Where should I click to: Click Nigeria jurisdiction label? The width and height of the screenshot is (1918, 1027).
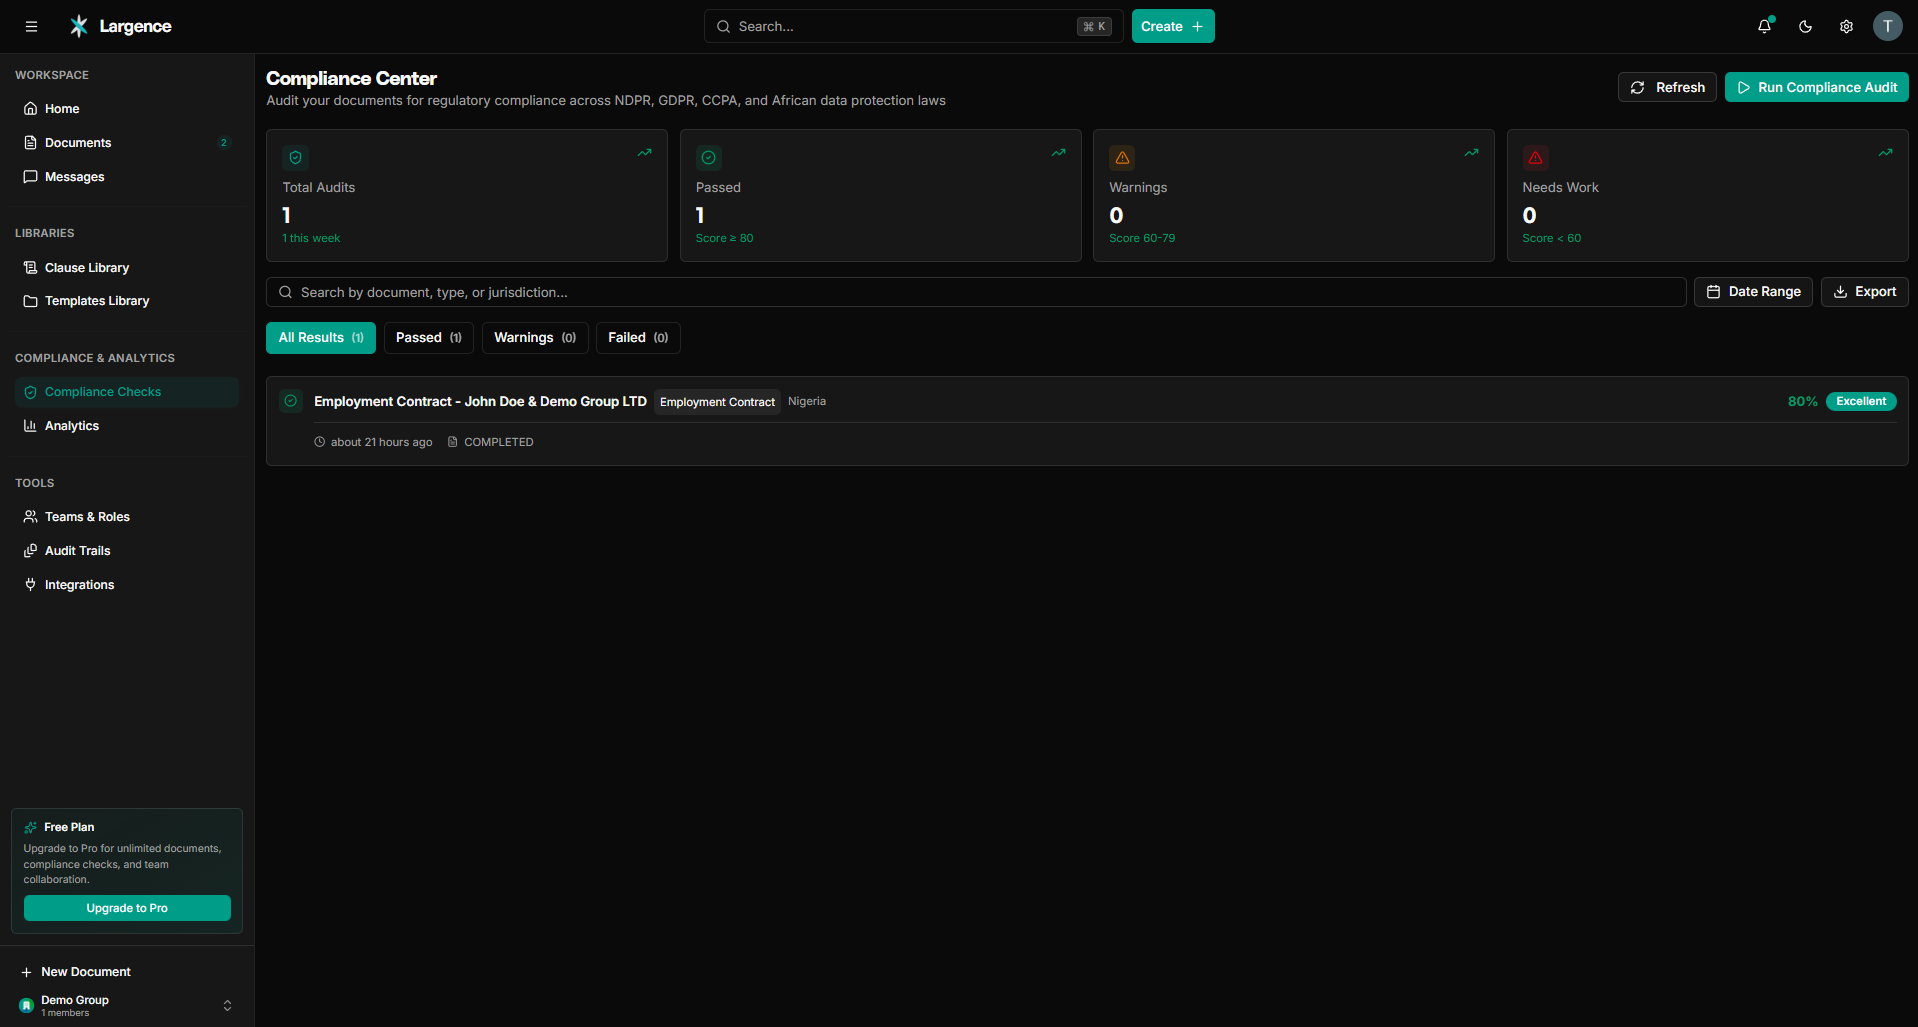[807, 401]
